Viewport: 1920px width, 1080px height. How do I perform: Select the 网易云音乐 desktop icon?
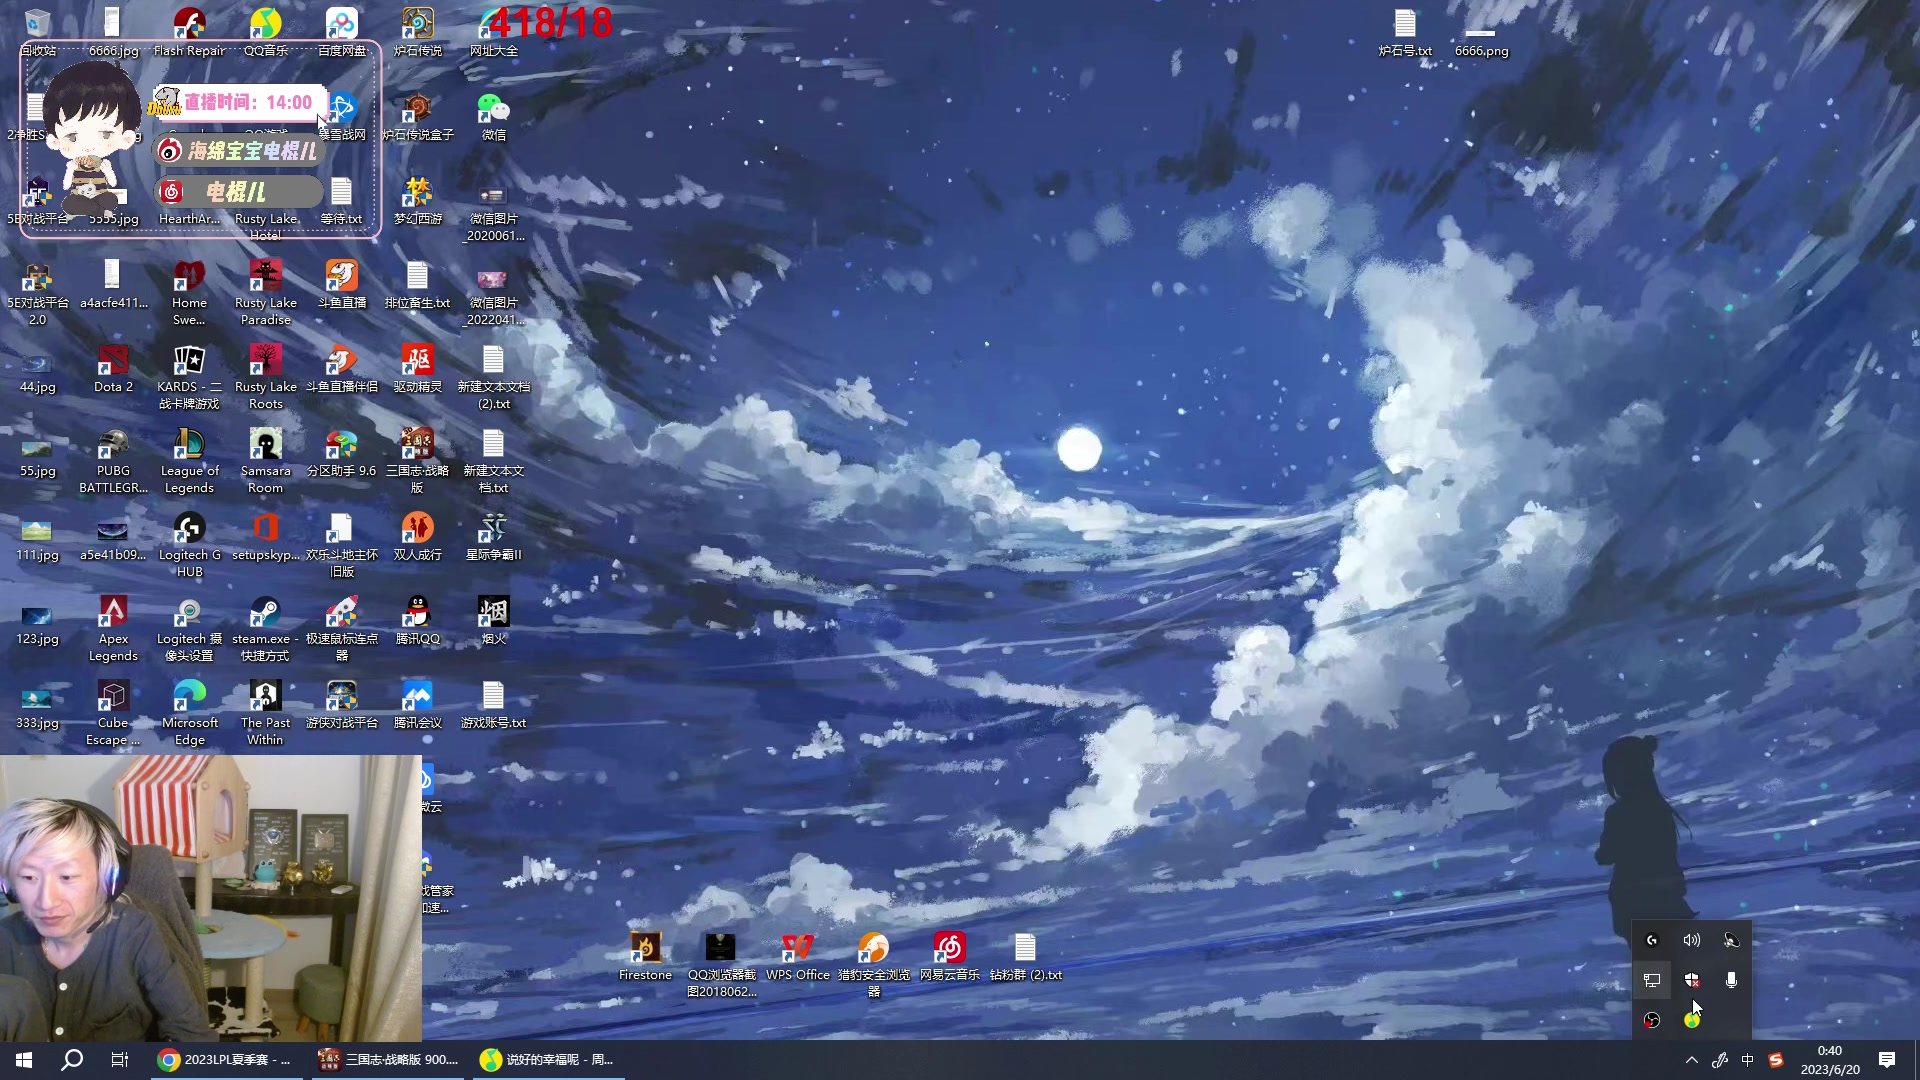tap(950, 956)
